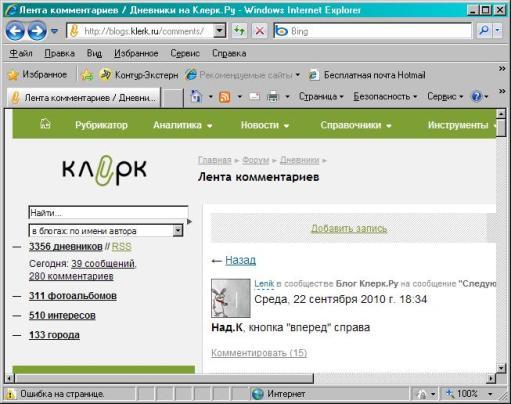The width and height of the screenshot is (511, 404).
Task: Click the printer icon in command bar
Action: [273, 97]
